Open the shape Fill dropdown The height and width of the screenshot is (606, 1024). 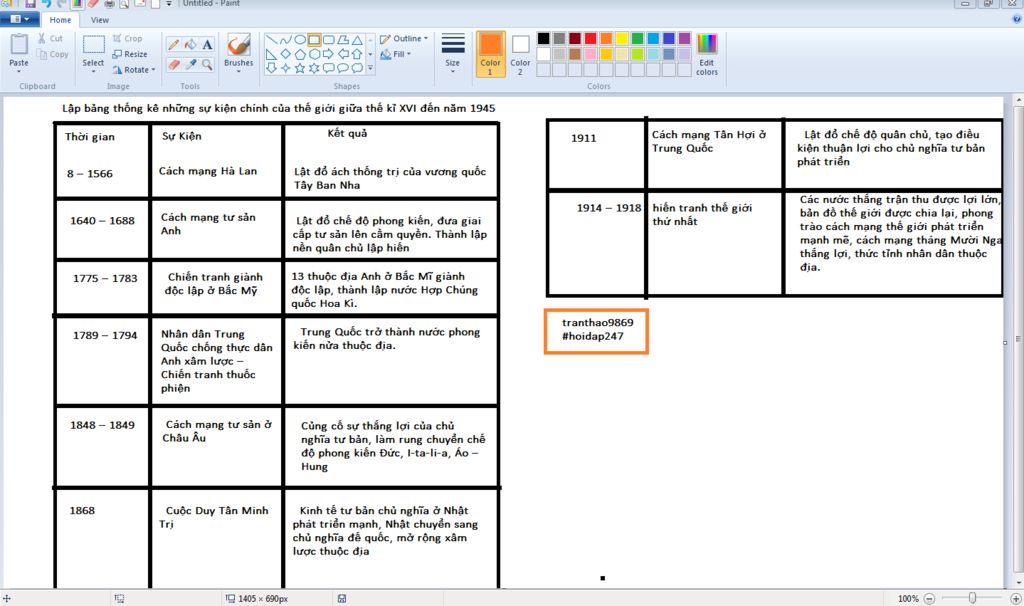point(396,54)
